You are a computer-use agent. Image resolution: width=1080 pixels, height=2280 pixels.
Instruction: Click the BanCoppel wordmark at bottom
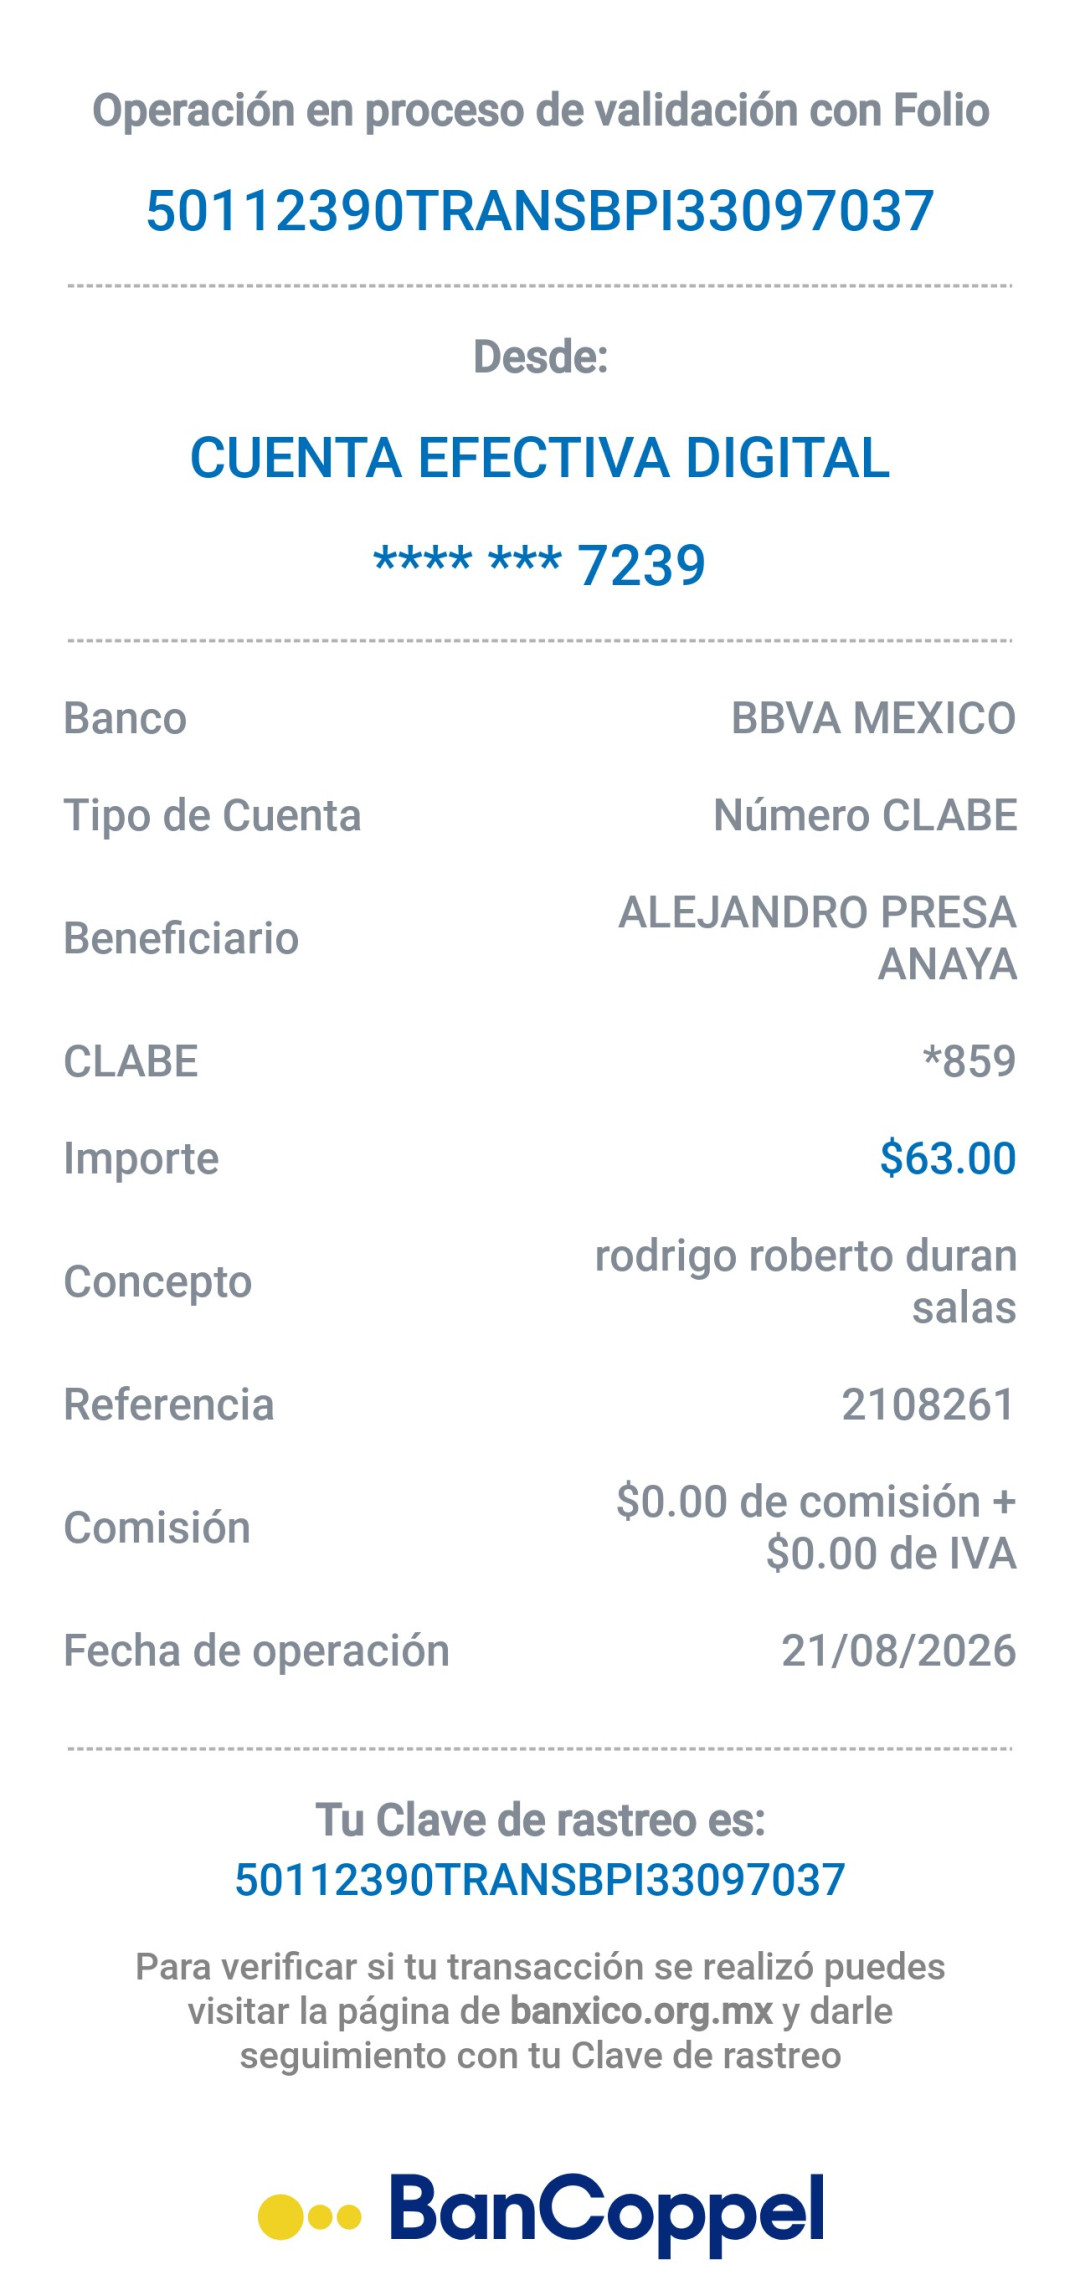607,2213
